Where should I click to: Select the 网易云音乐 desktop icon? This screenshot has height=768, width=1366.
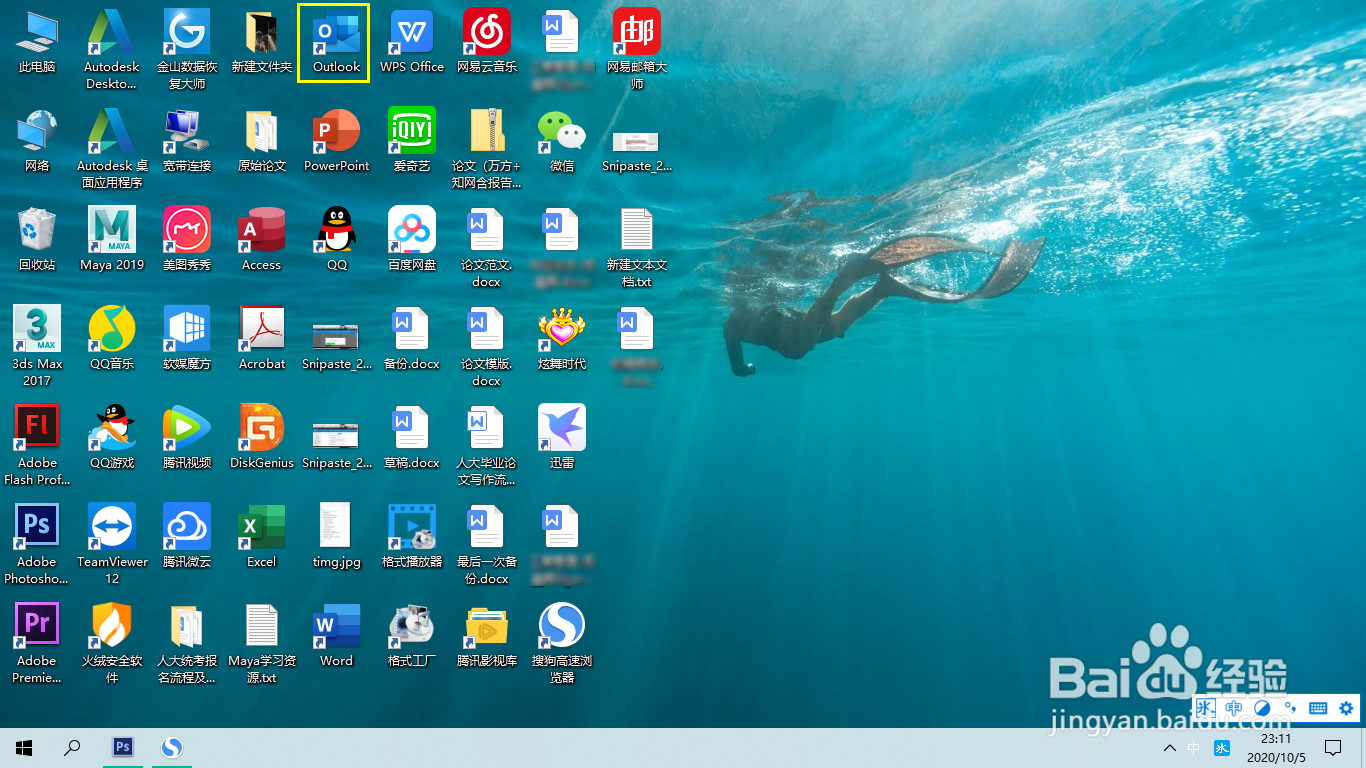(487, 42)
